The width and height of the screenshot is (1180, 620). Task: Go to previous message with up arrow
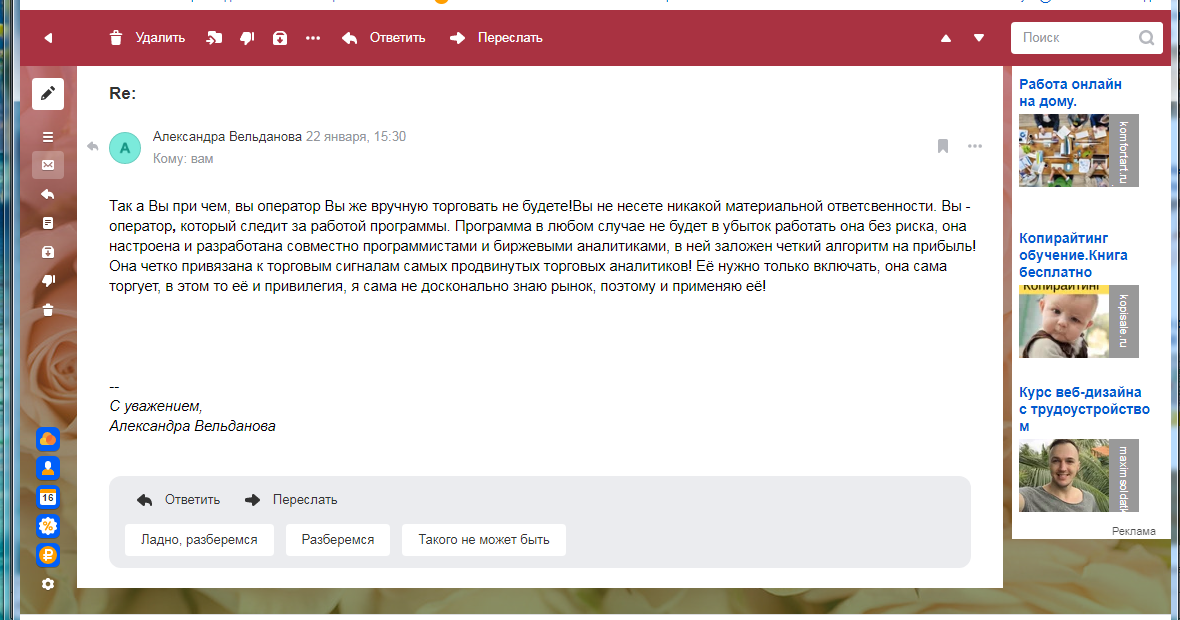coord(946,38)
